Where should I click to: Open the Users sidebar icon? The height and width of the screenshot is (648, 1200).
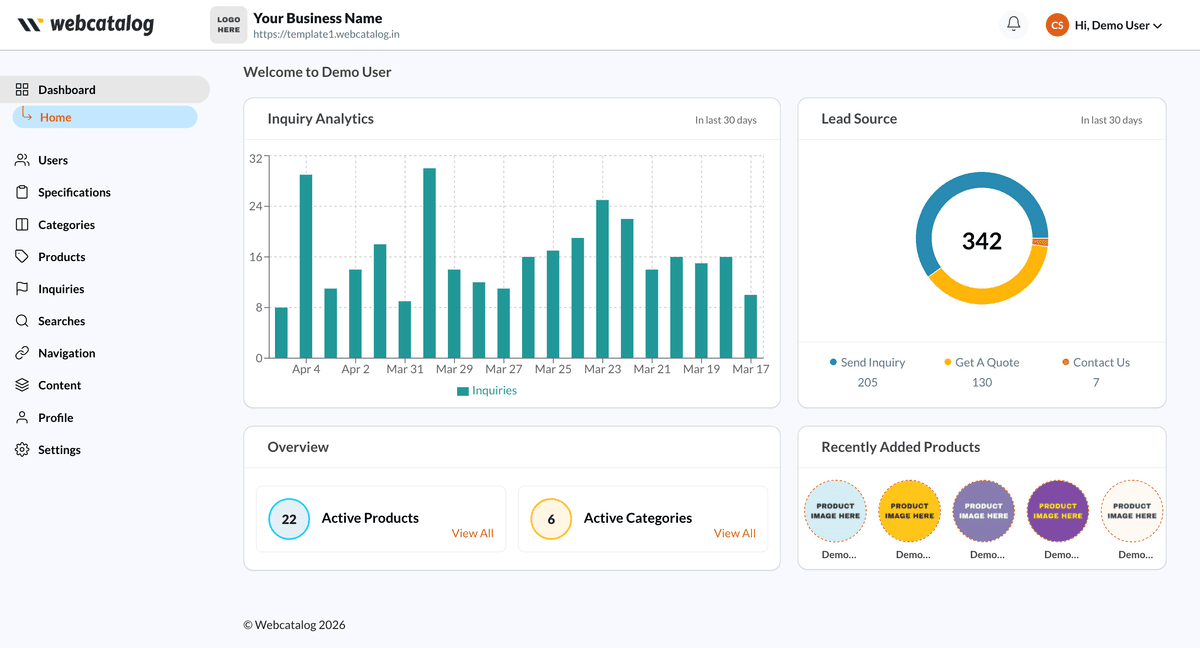pyautogui.click(x=22, y=160)
